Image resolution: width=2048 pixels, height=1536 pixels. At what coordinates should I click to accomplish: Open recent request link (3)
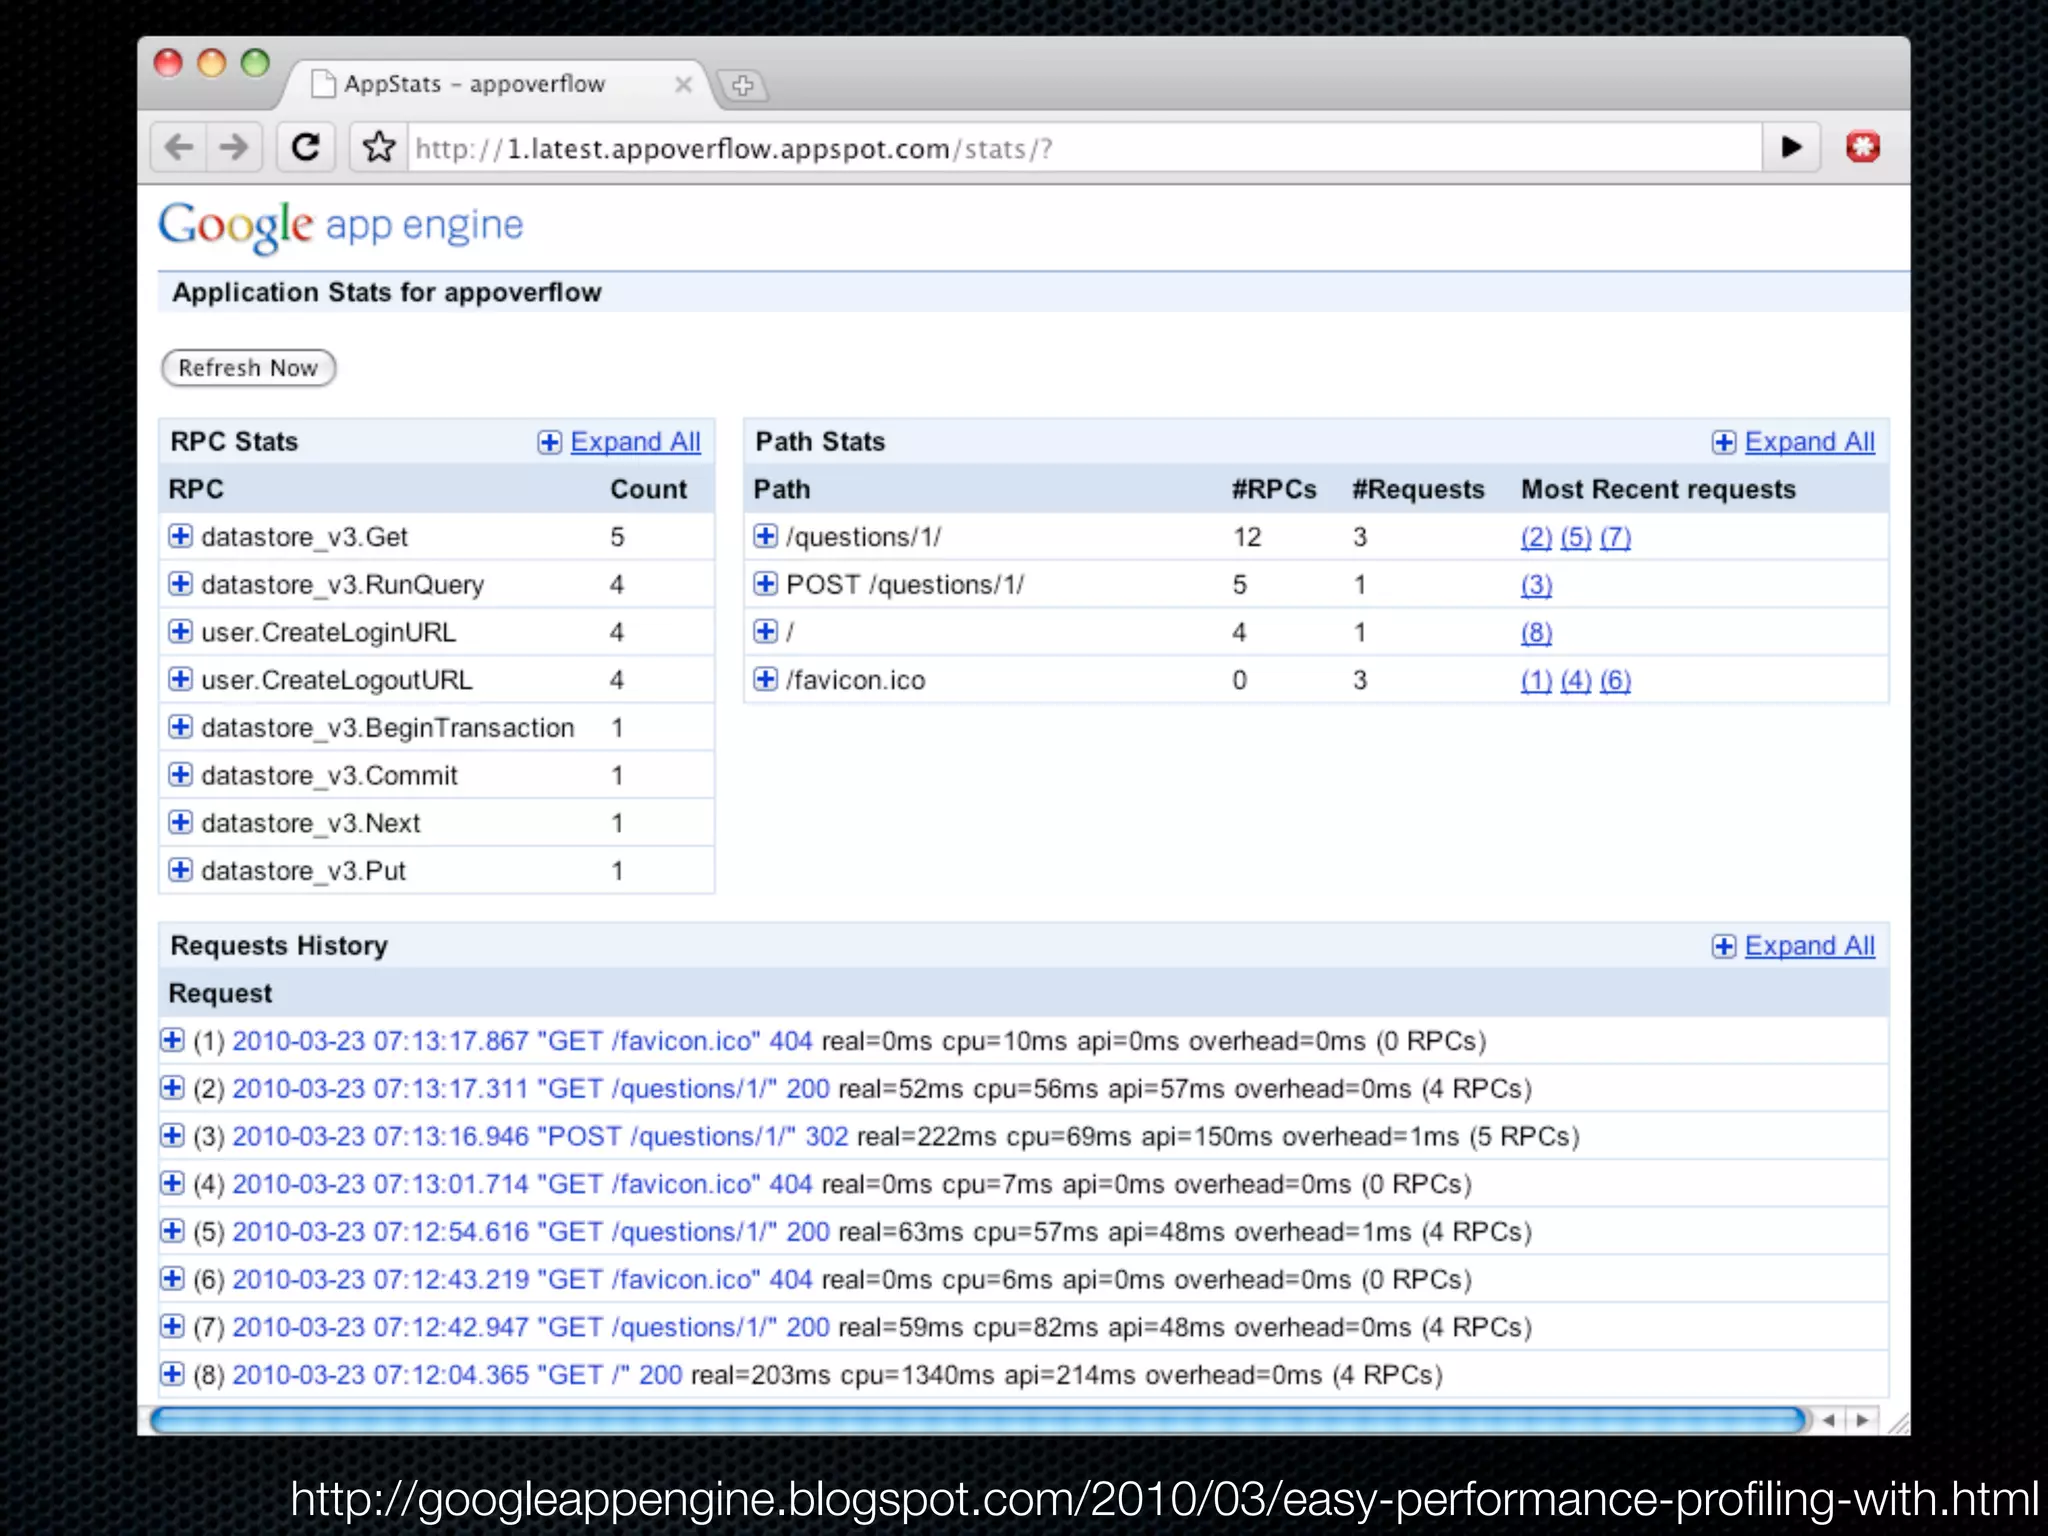click(1536, 585)
